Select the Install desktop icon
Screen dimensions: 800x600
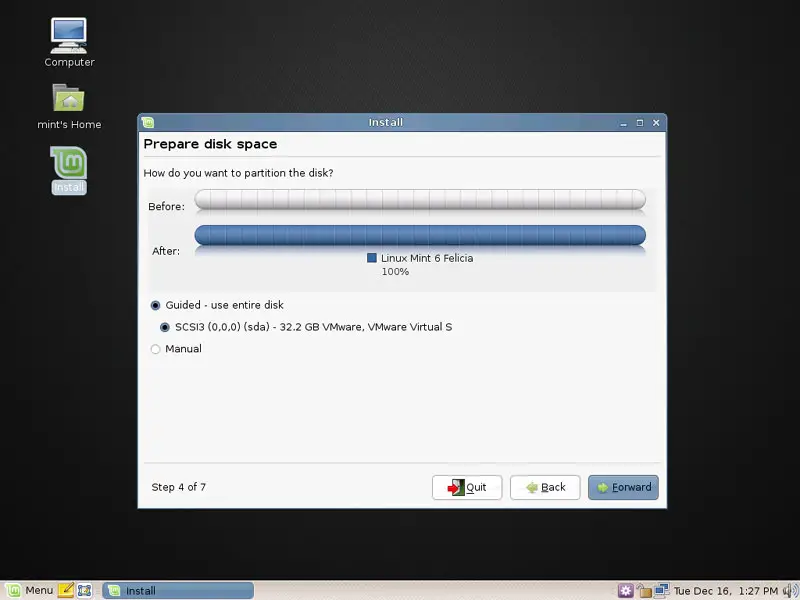(69, 170)
